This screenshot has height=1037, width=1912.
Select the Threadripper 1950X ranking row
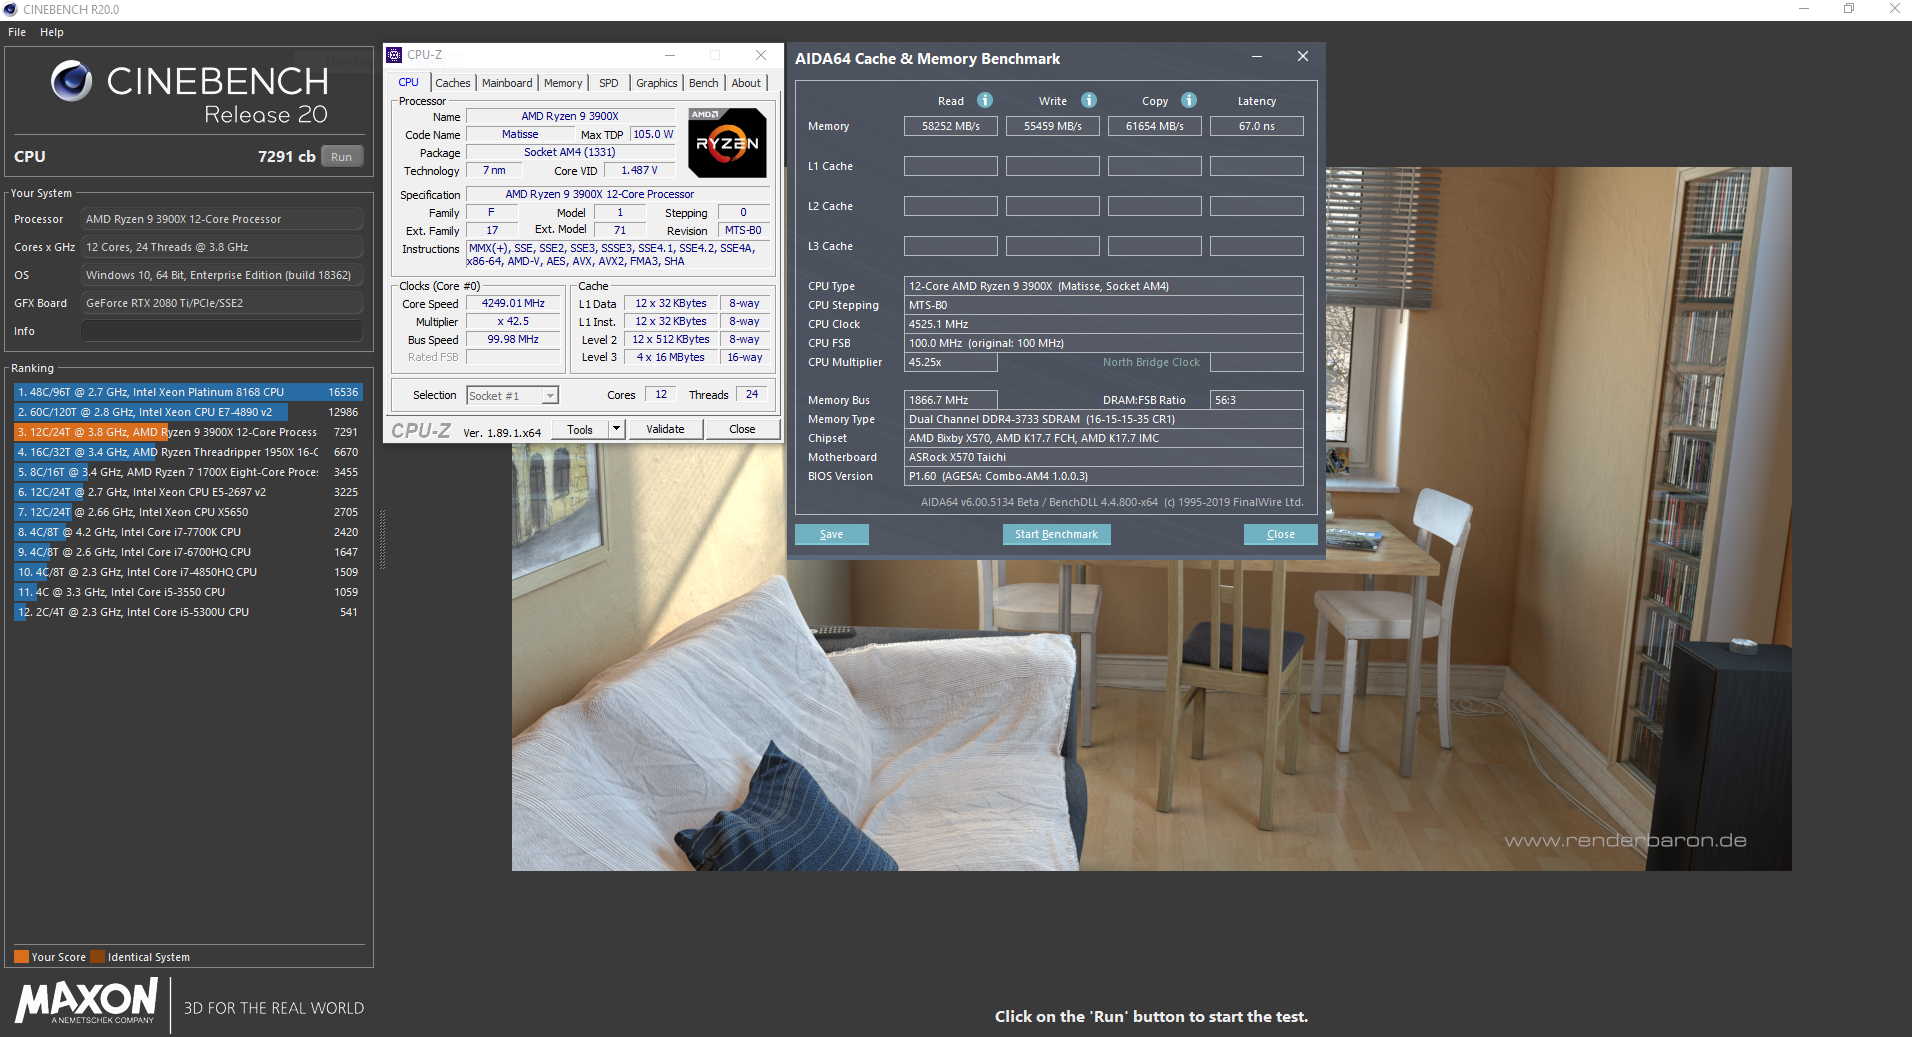(x=188, y=452)
